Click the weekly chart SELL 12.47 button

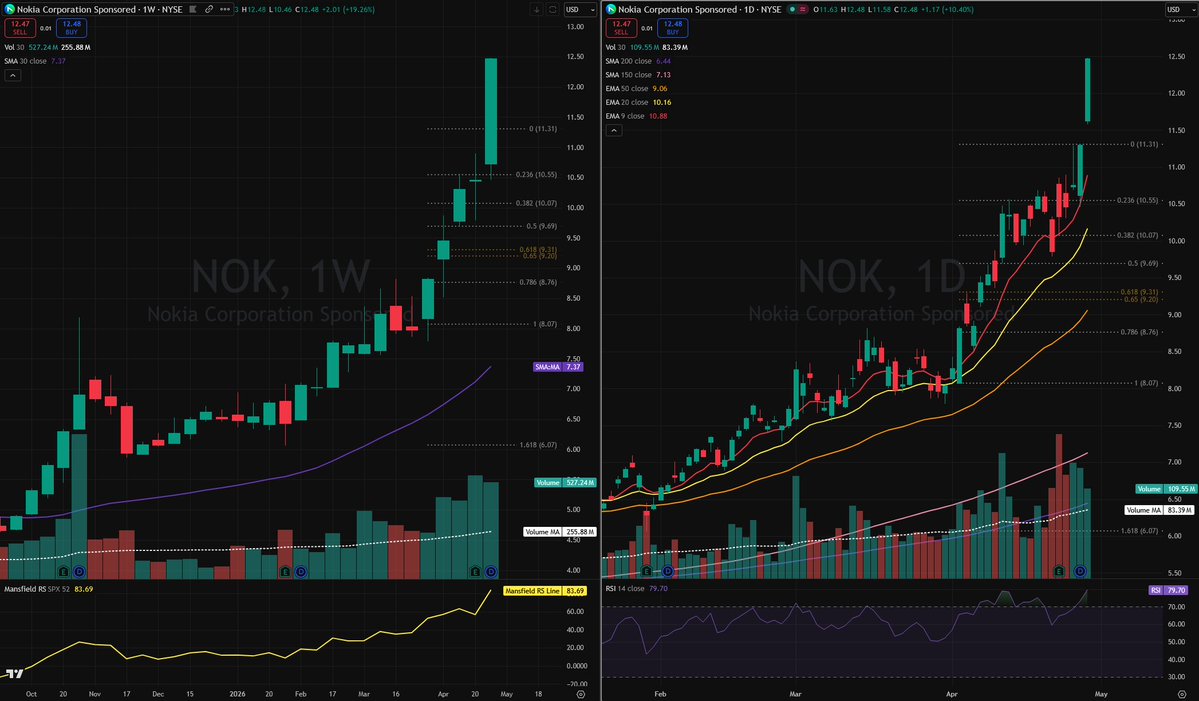(x=20, y=28)
